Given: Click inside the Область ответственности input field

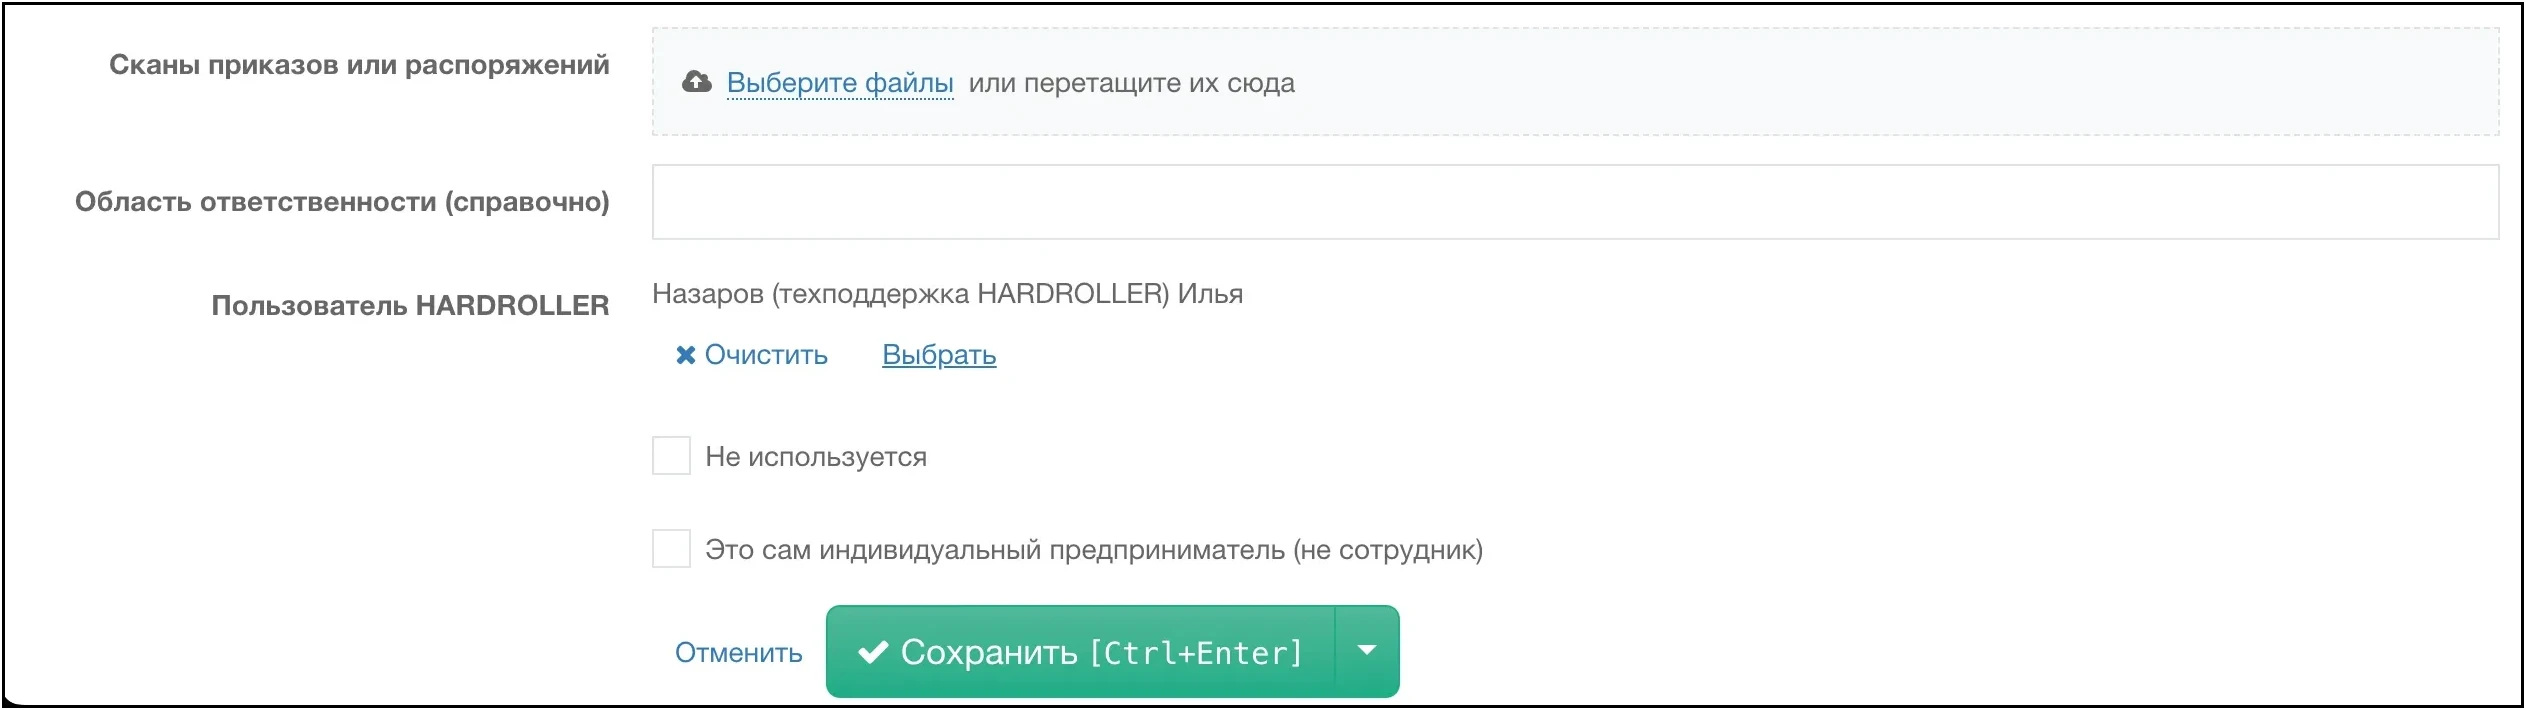Looking at the screenshot, I should [1580, 203].
